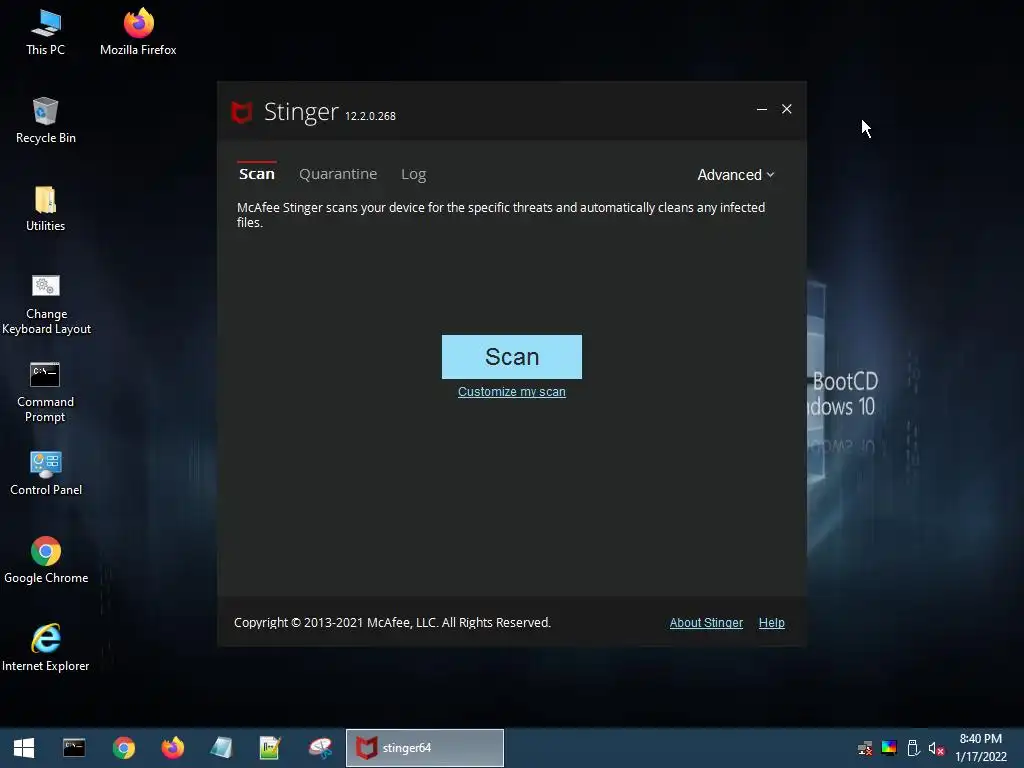Click the colorful display tray icon
Screen dimensions: 1024x768
tap(889, 748)
